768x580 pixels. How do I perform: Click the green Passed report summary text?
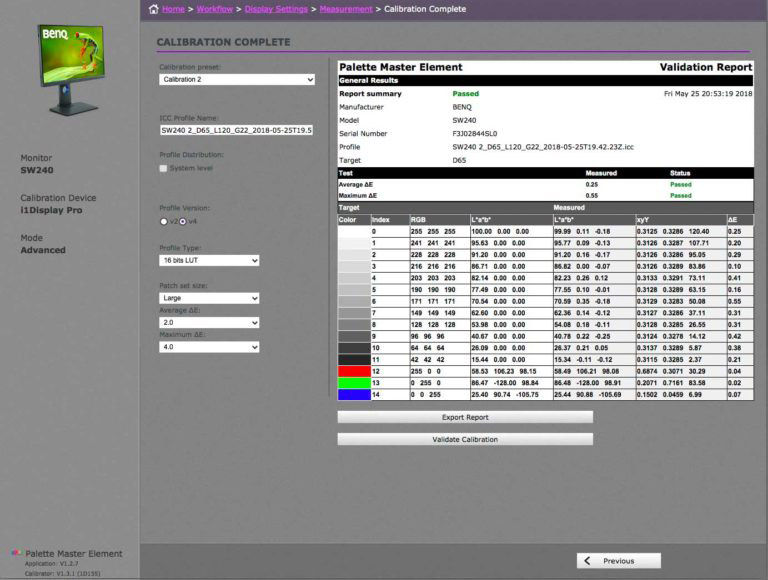pos(465,94)
